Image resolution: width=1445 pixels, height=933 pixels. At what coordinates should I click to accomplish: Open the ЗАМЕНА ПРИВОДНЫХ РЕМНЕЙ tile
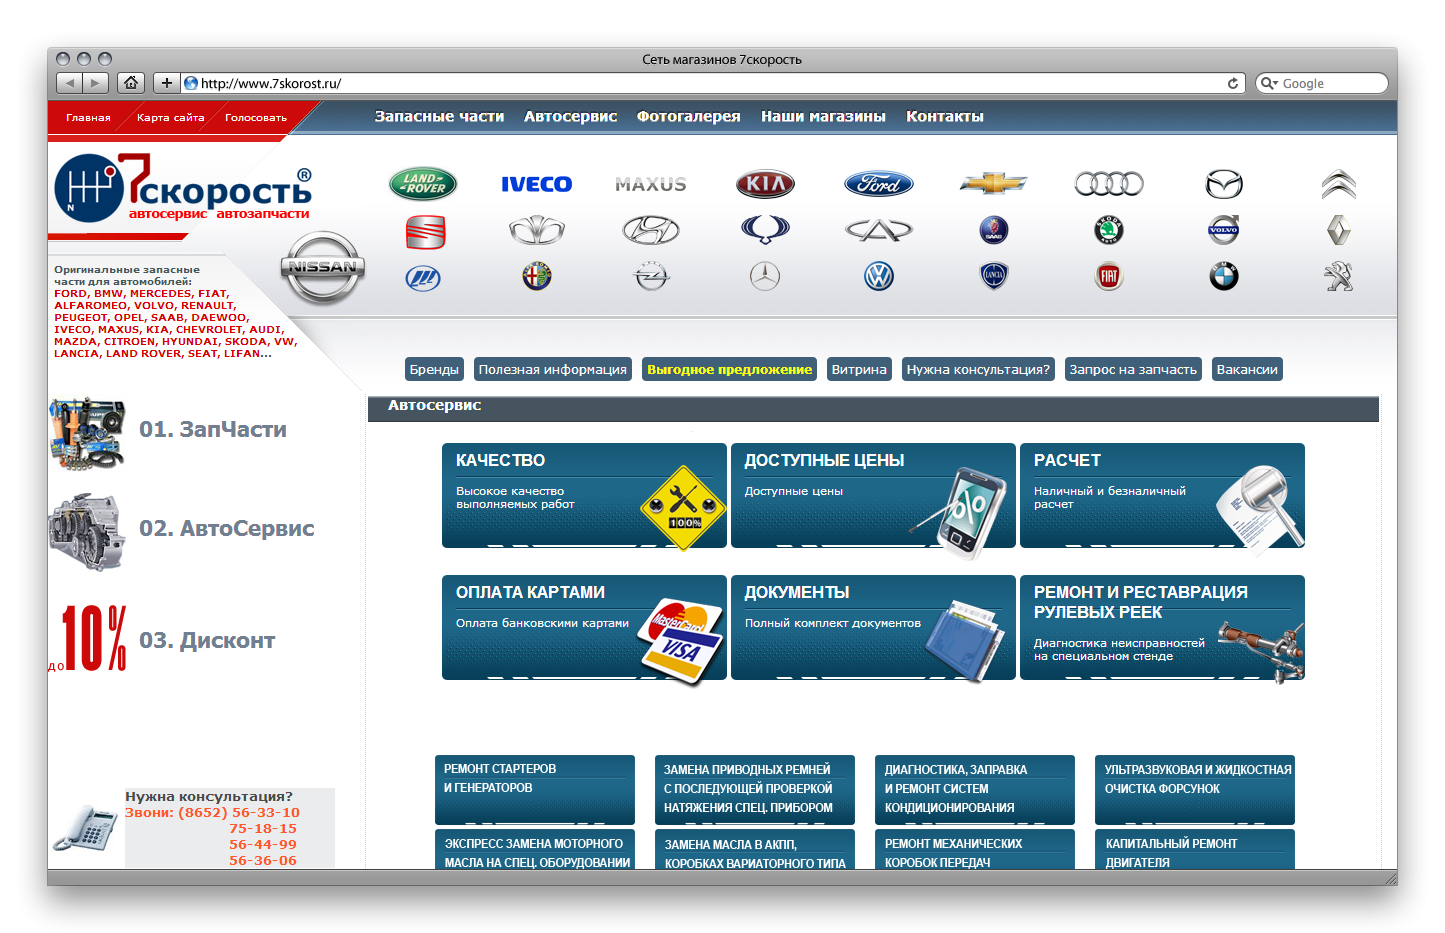click(x=755, y=790)
